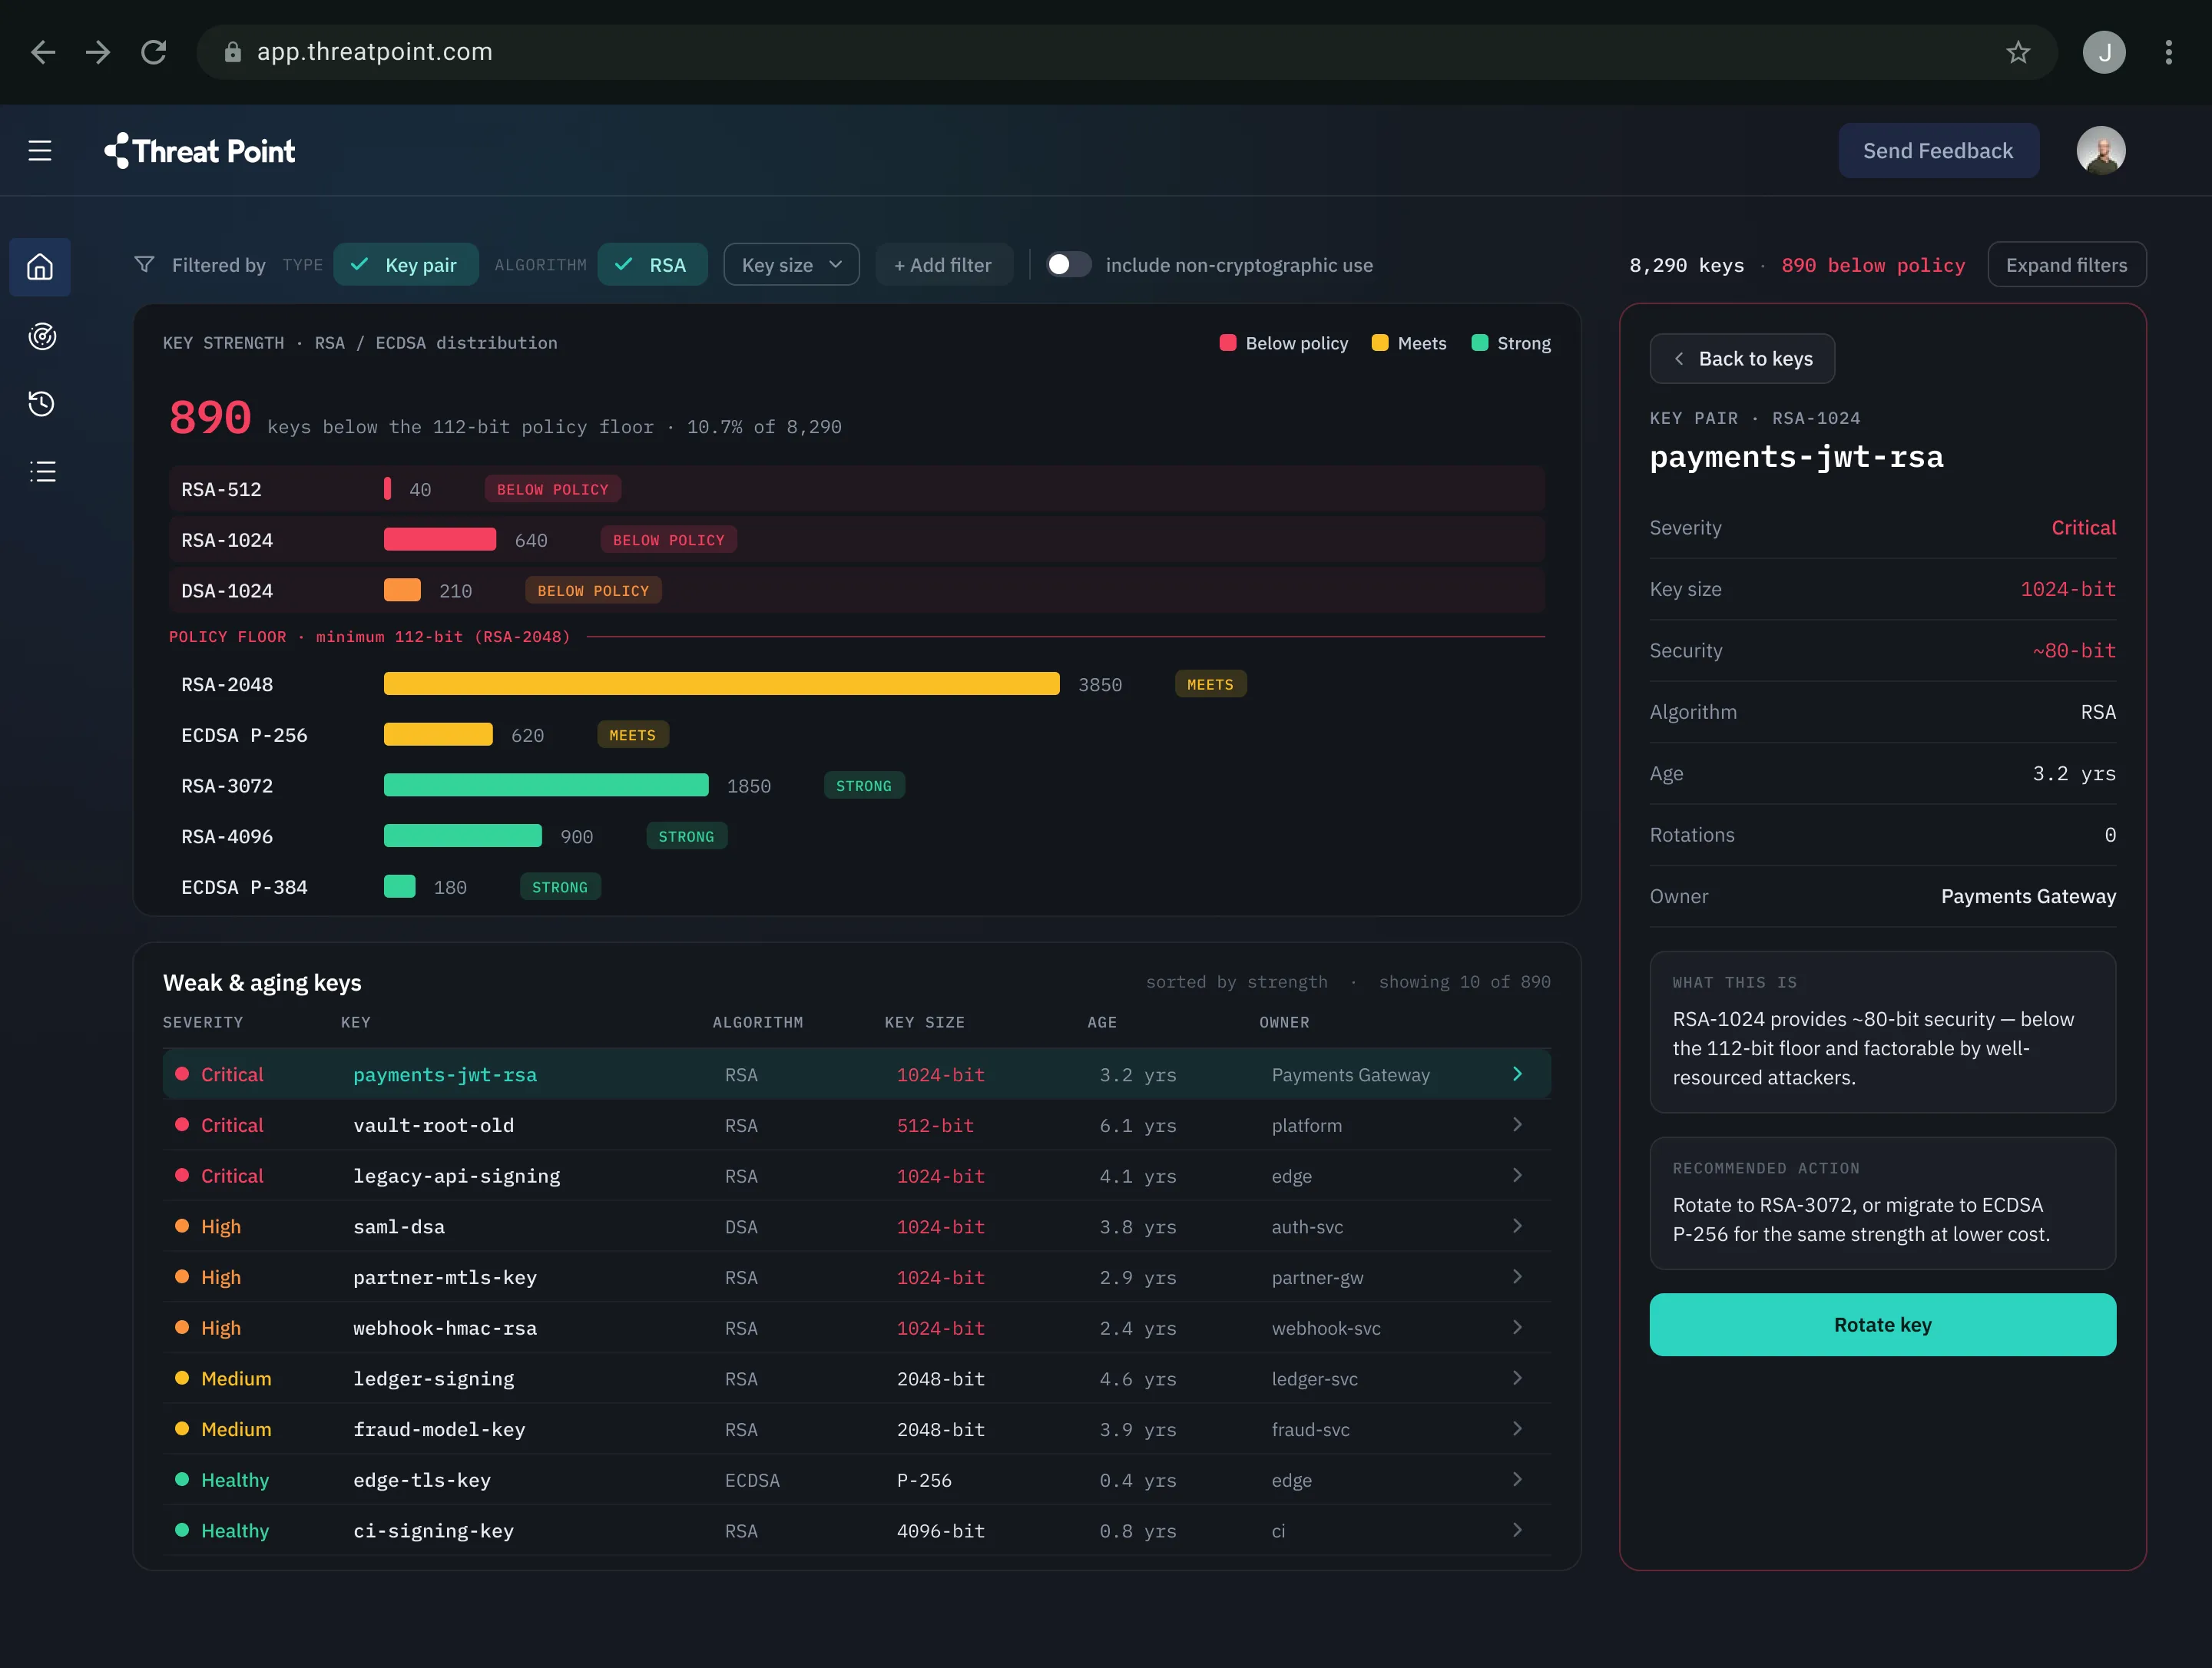Click Back to keys button
This screenshot has height=1668, width=2212.
pos(1742,359)
